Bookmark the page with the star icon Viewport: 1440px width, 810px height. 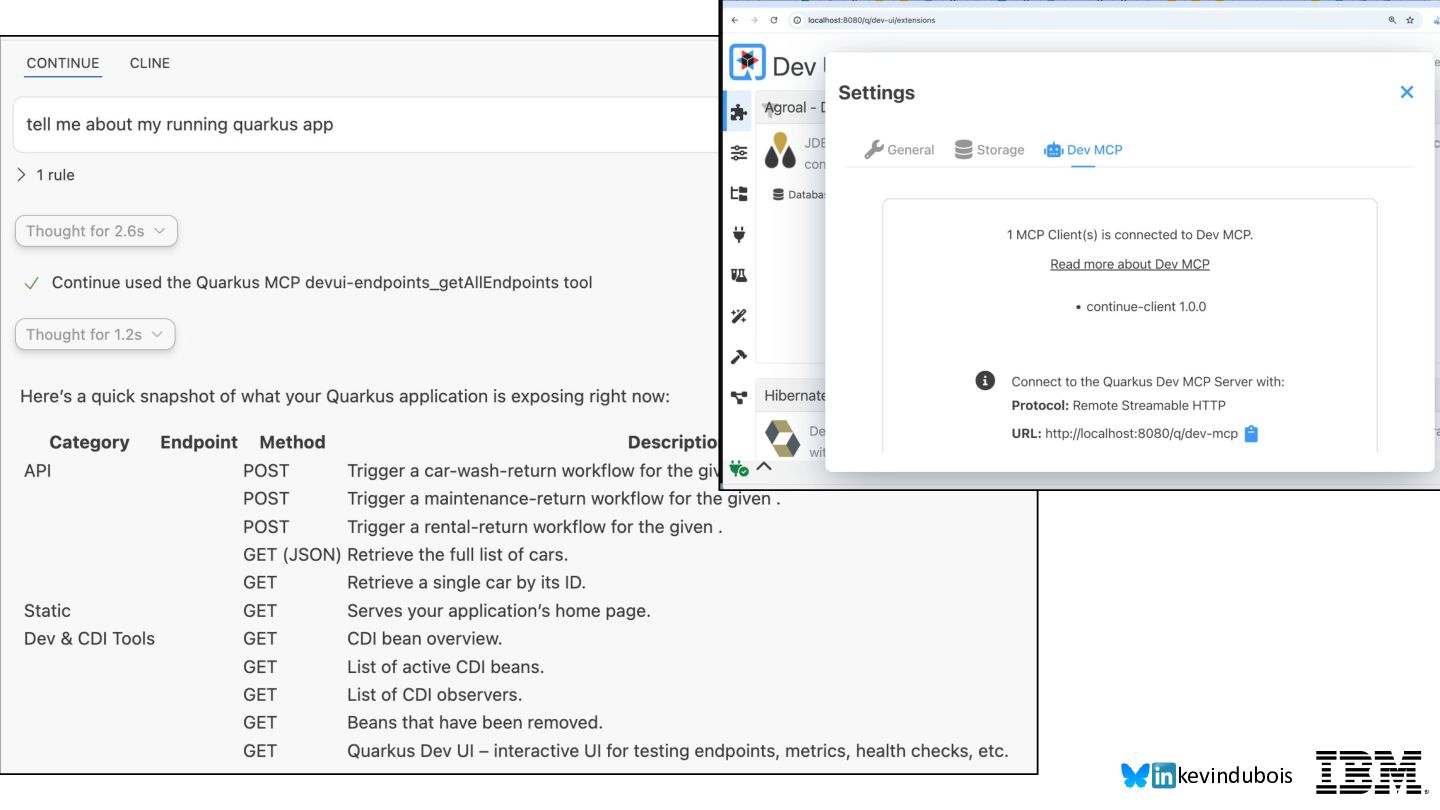point(1410,20)
